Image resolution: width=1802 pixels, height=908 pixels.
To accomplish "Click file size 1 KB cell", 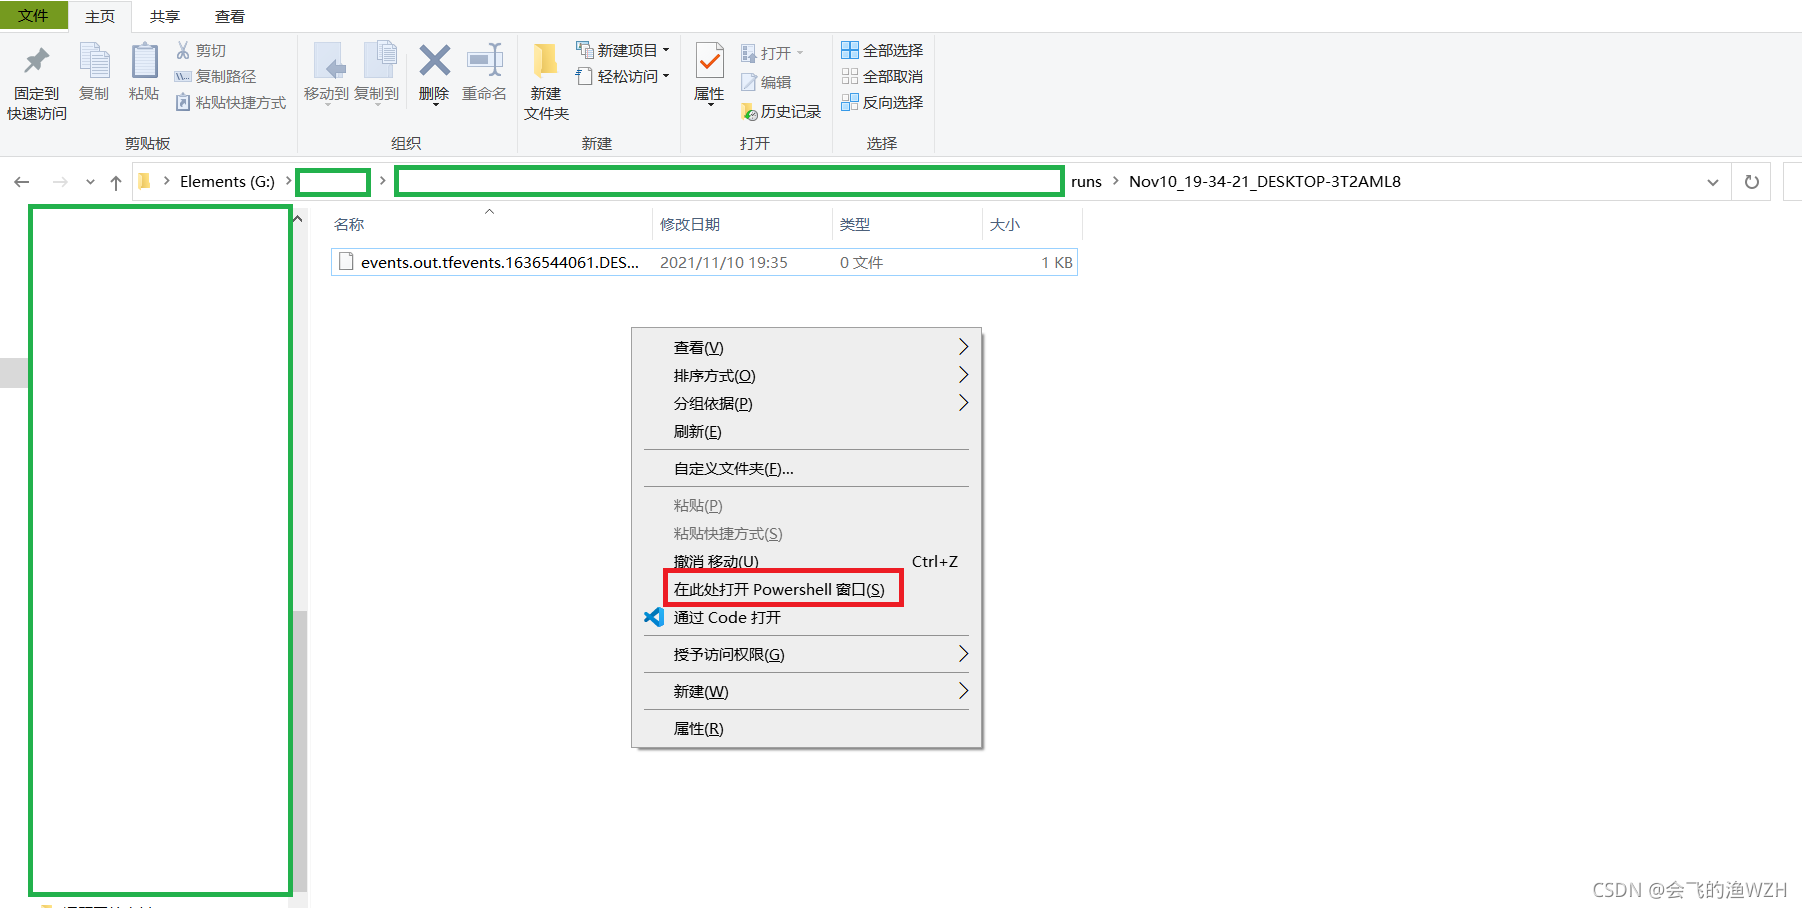I will [1057, 262].
